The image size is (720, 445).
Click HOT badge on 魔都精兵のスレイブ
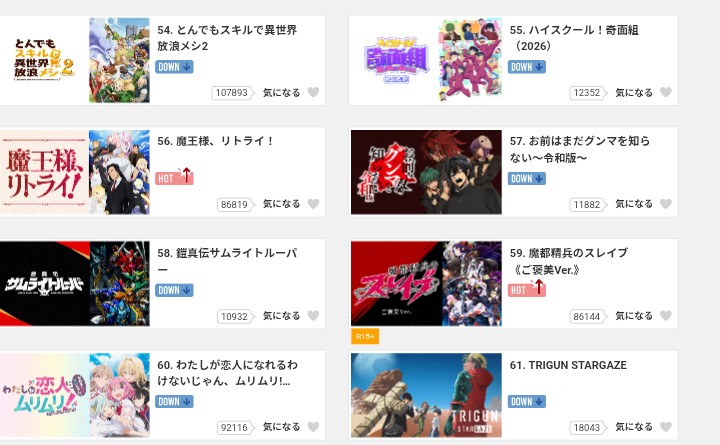pos(527,289)
